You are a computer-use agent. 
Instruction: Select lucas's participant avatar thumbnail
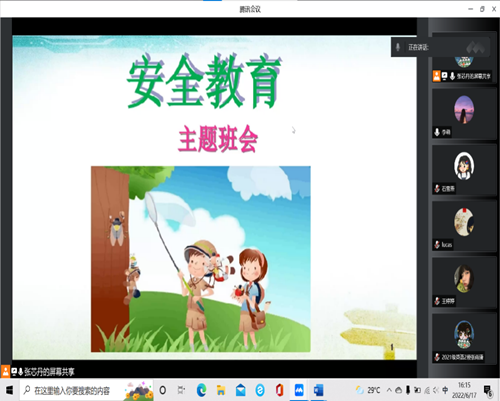coord(464,222)
